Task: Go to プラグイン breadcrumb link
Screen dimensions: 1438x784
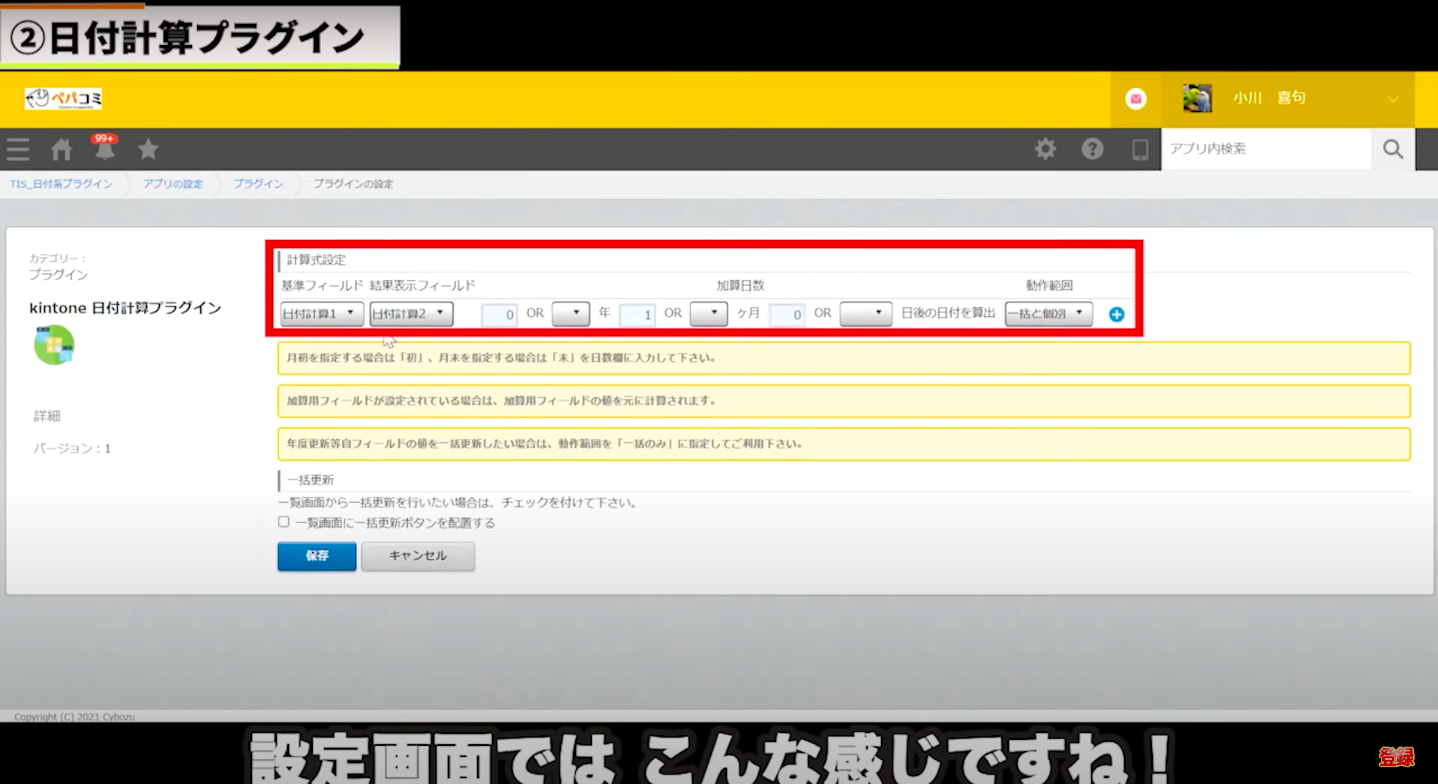Action: point(258,184)
